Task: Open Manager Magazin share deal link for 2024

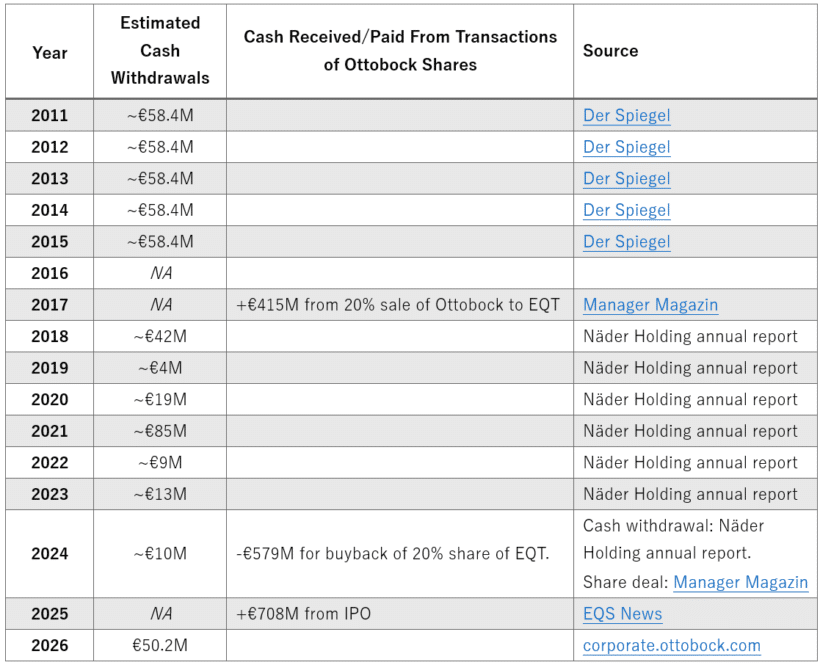Action: click(741, 582)
